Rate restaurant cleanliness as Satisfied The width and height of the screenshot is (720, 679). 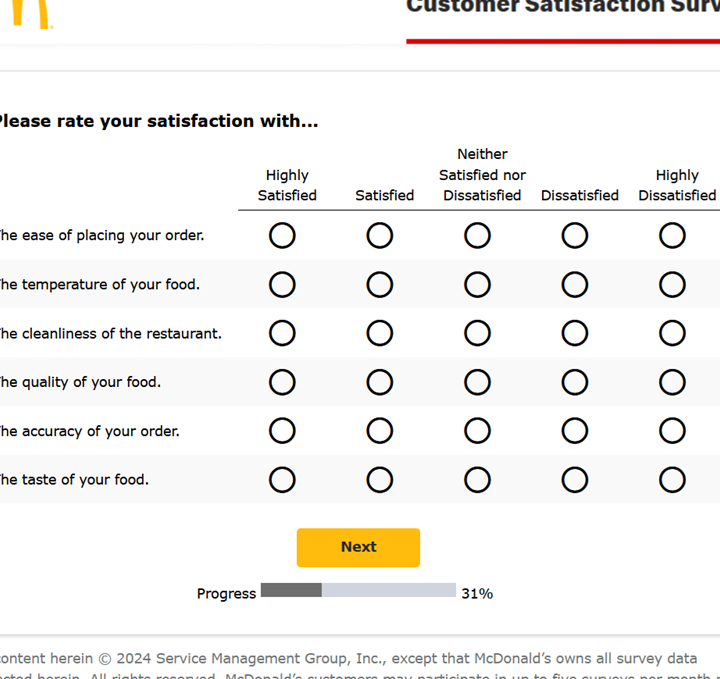point(380,333)
